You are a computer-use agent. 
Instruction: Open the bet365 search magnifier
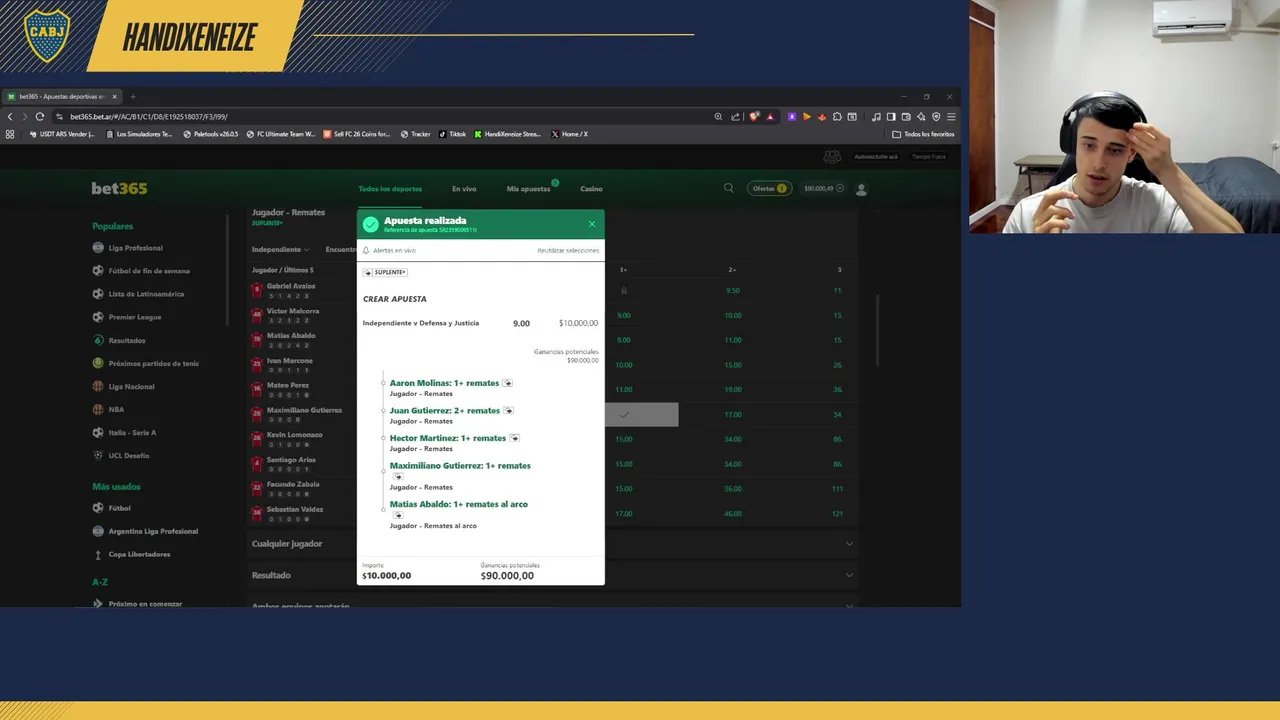tap(729, 188)
